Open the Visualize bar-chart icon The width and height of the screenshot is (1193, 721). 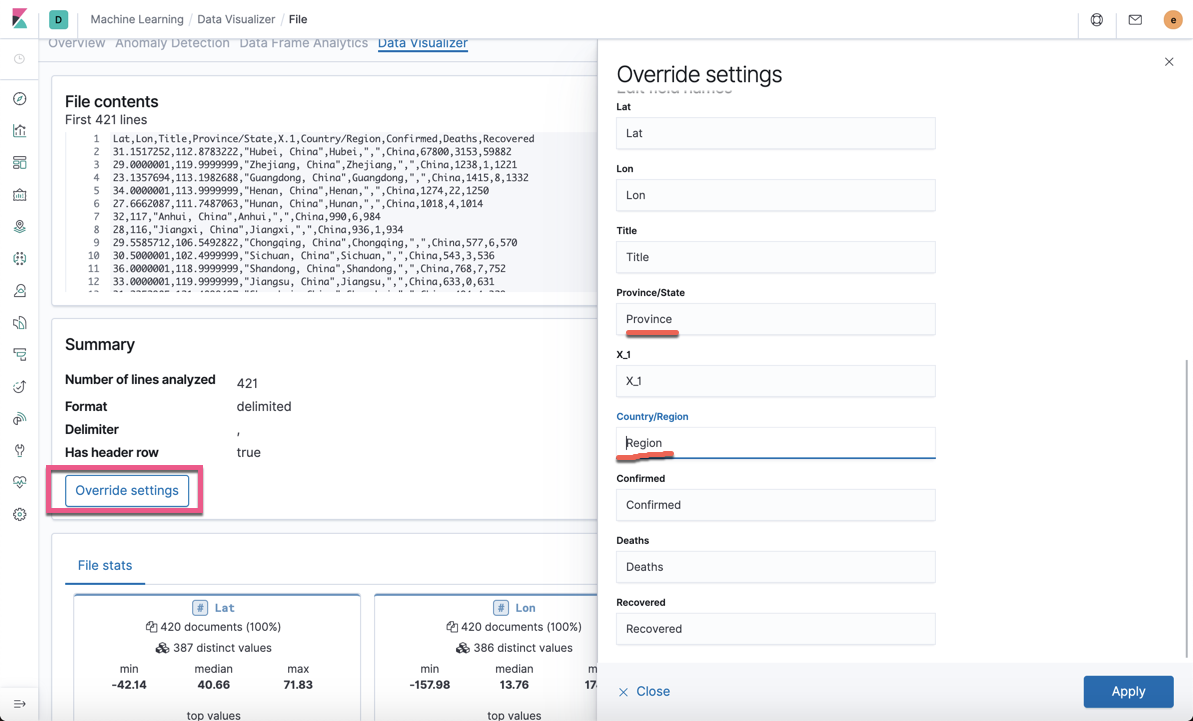coord(21,131)
